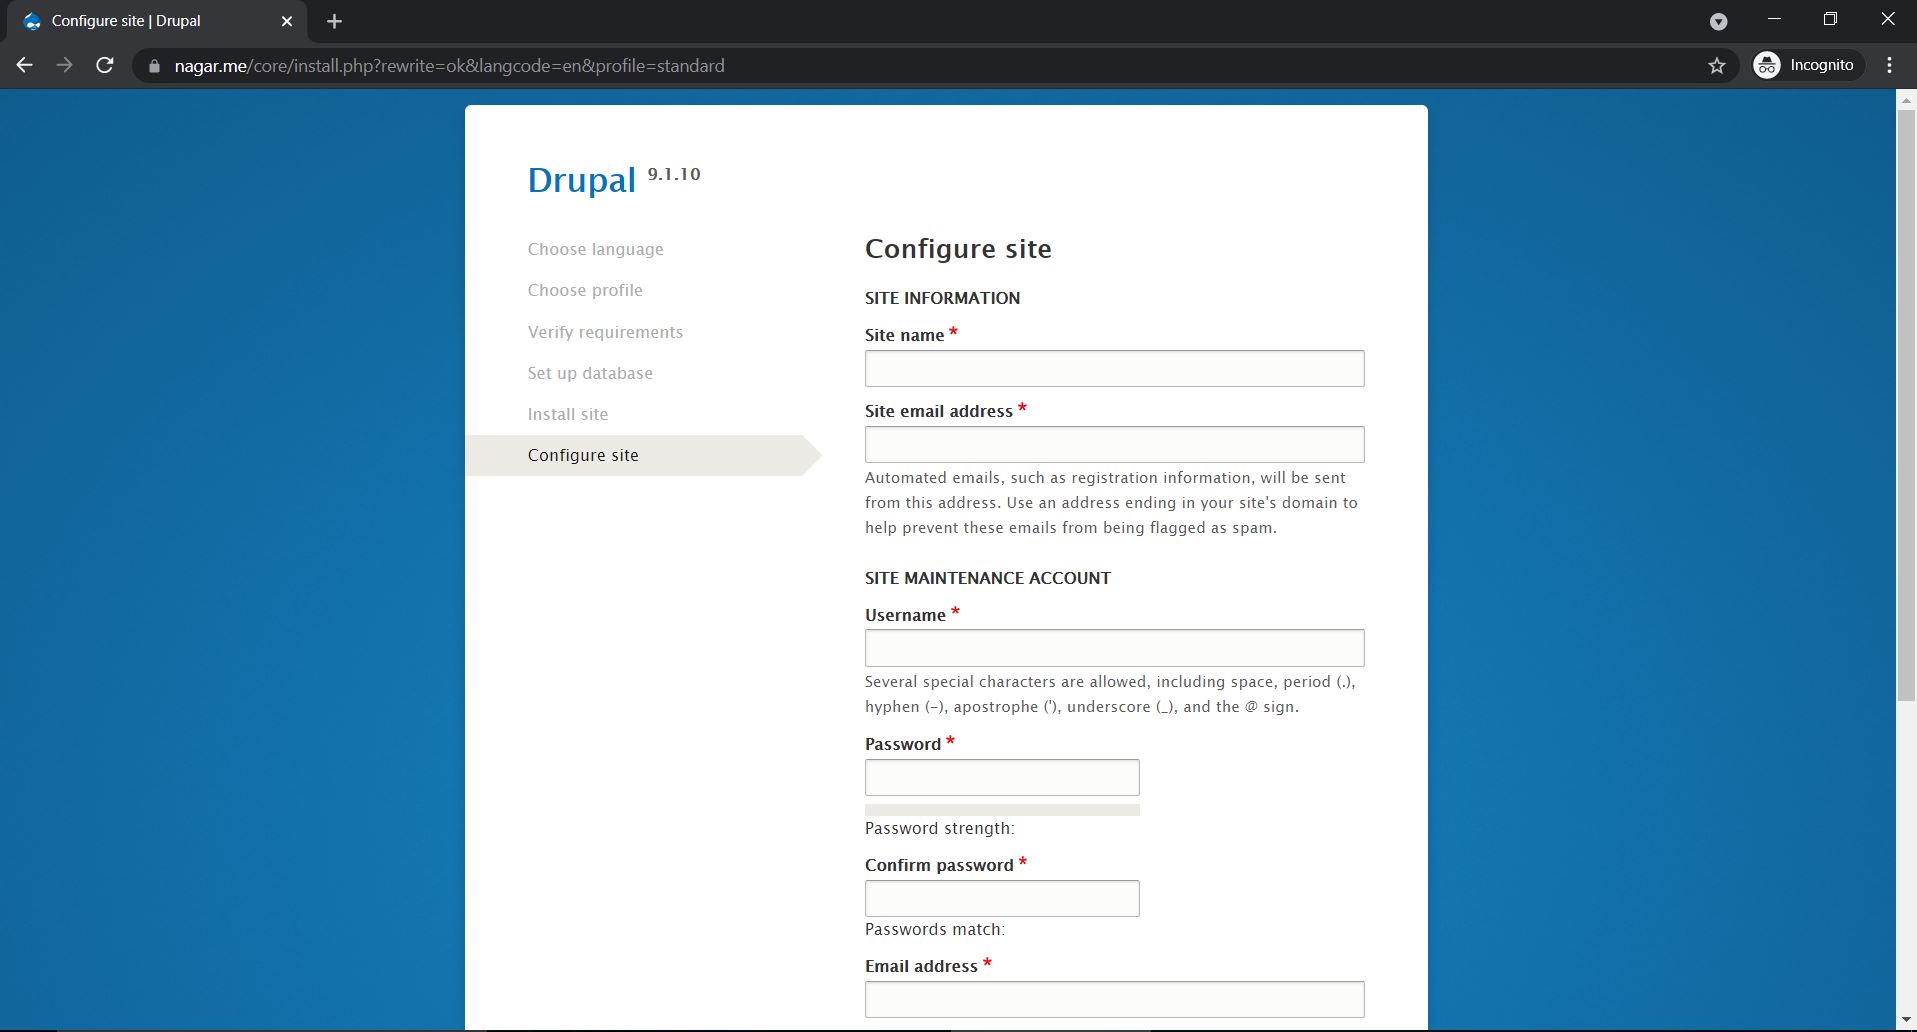The height and width of the screenshot is (1032, 1917).
Task: Click the address bar URL
Action: pos(449,66)
